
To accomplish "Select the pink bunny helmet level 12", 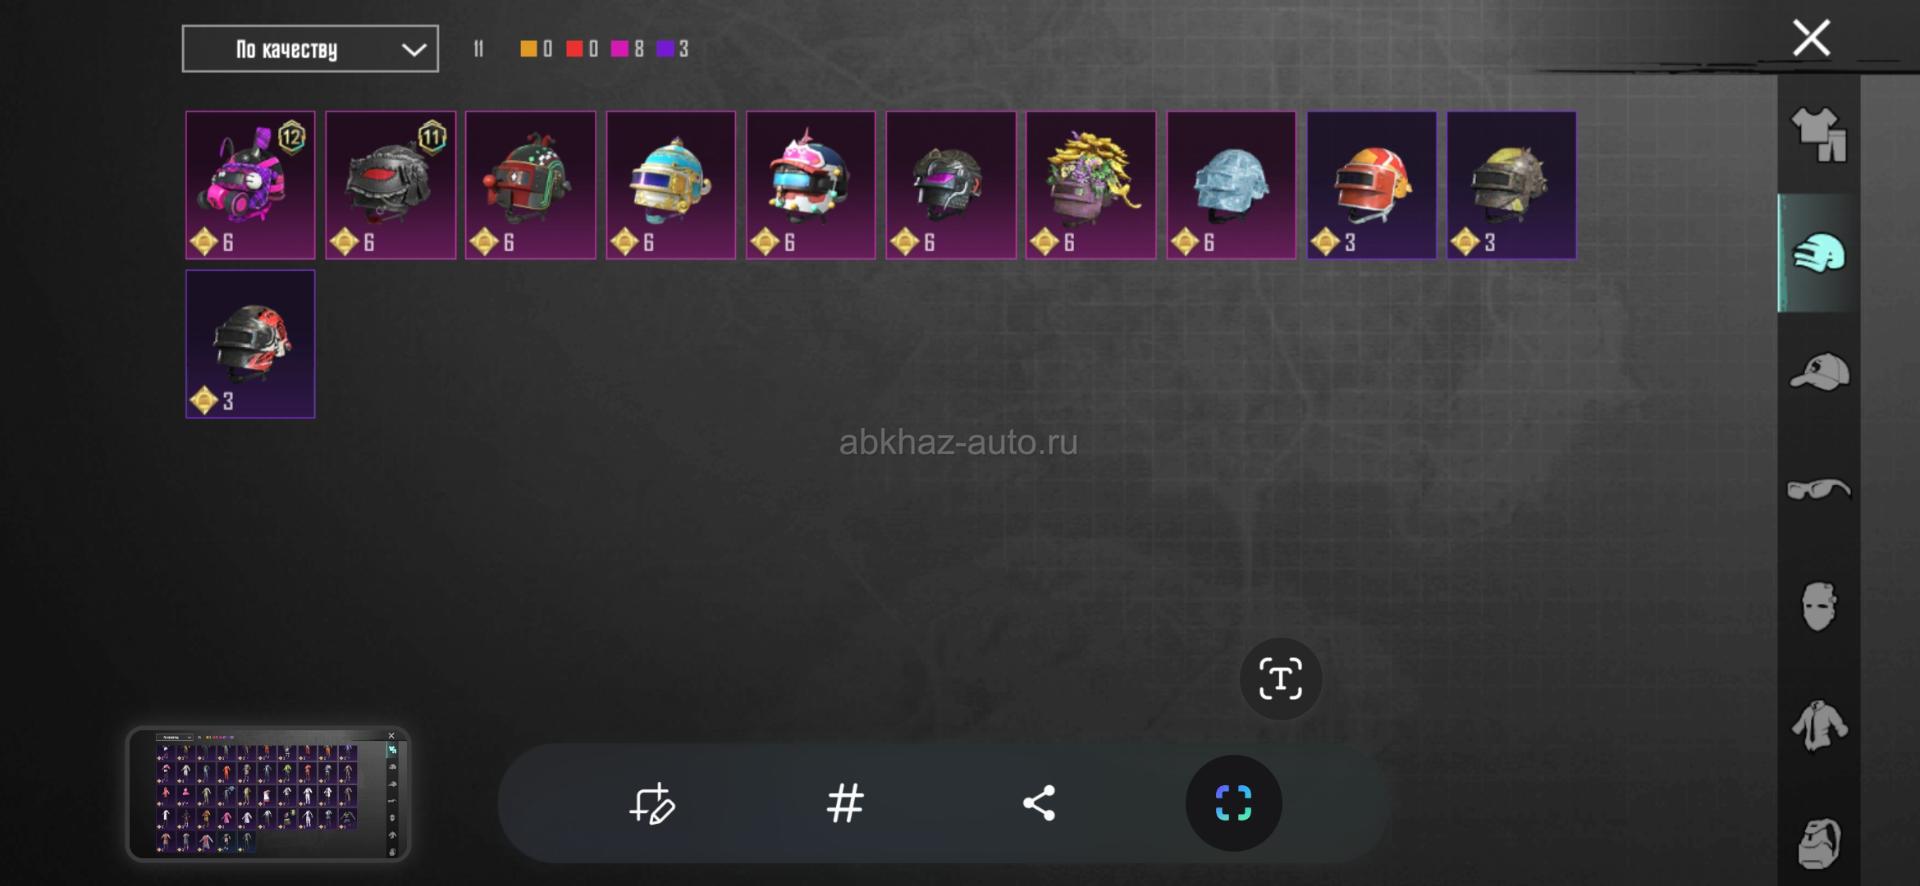I will [250, 185].
